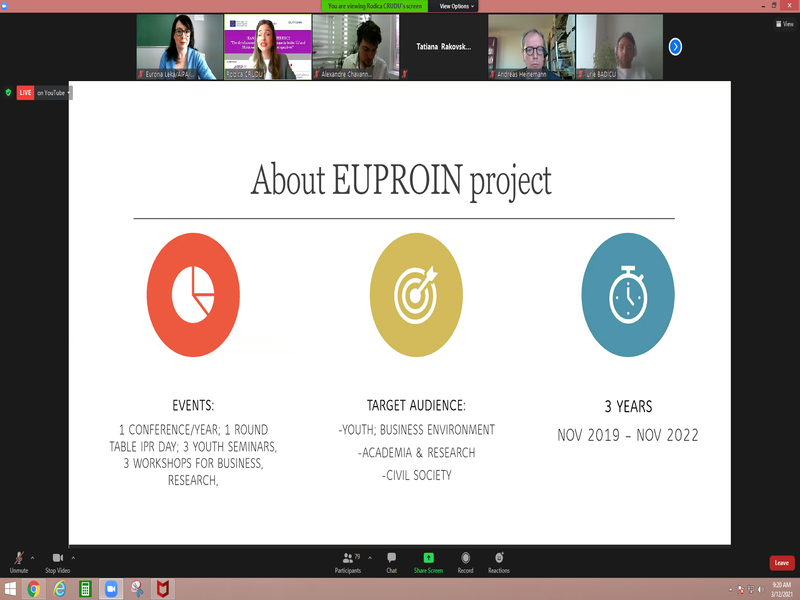Open the Participants panel

pos(348,561)
